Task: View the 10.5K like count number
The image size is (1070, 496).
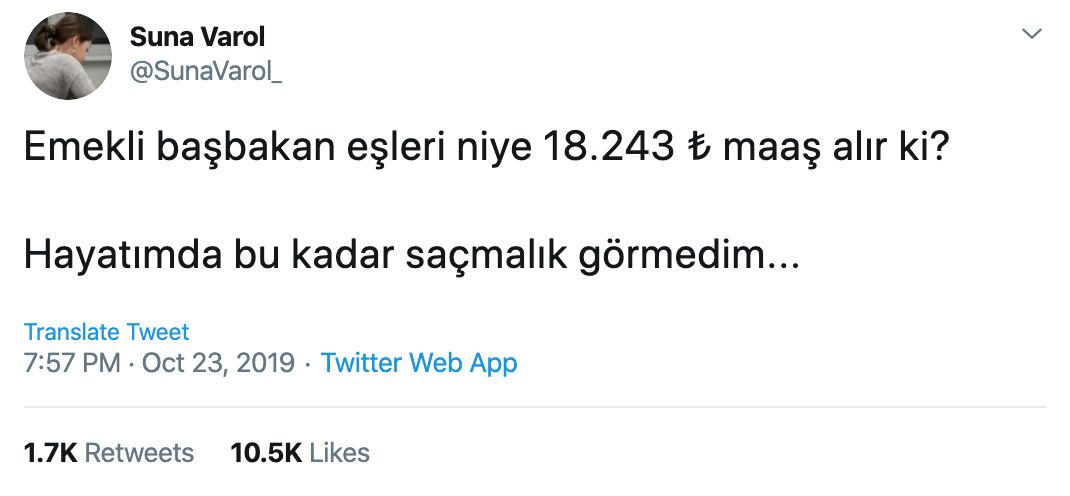Action: click(266, 452)
